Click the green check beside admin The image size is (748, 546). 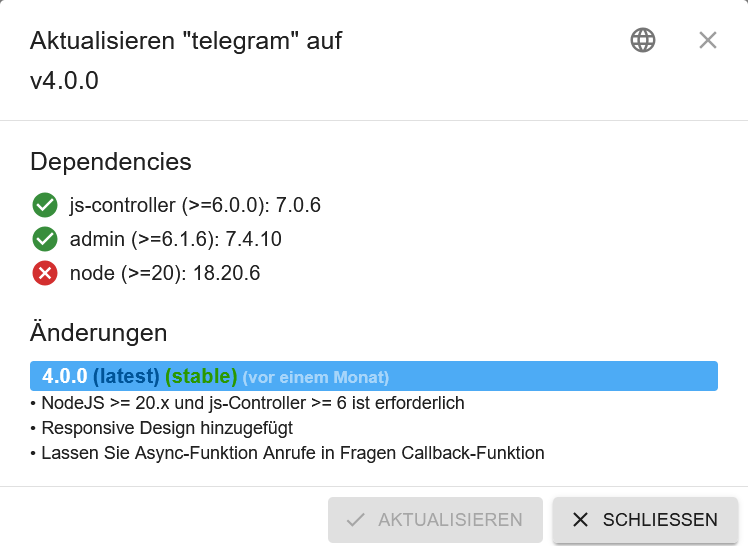45,239
